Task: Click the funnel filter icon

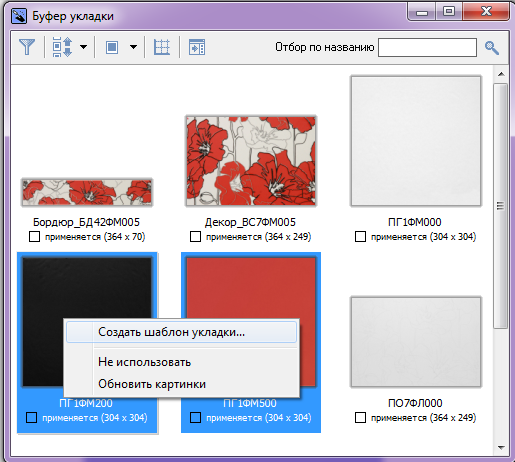Action: pos(27,47)
